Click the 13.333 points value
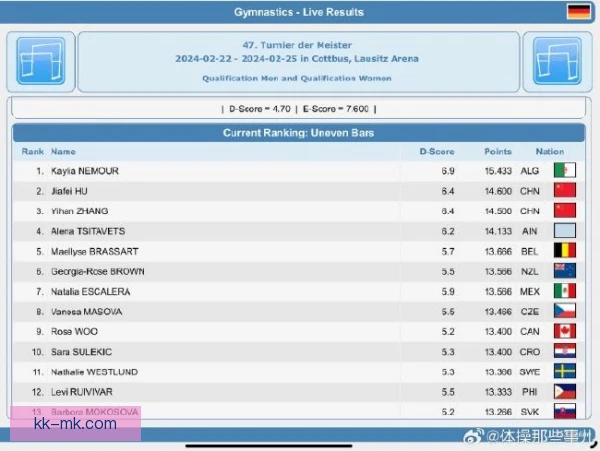This screenshot has width=600, height=451. 498,392
